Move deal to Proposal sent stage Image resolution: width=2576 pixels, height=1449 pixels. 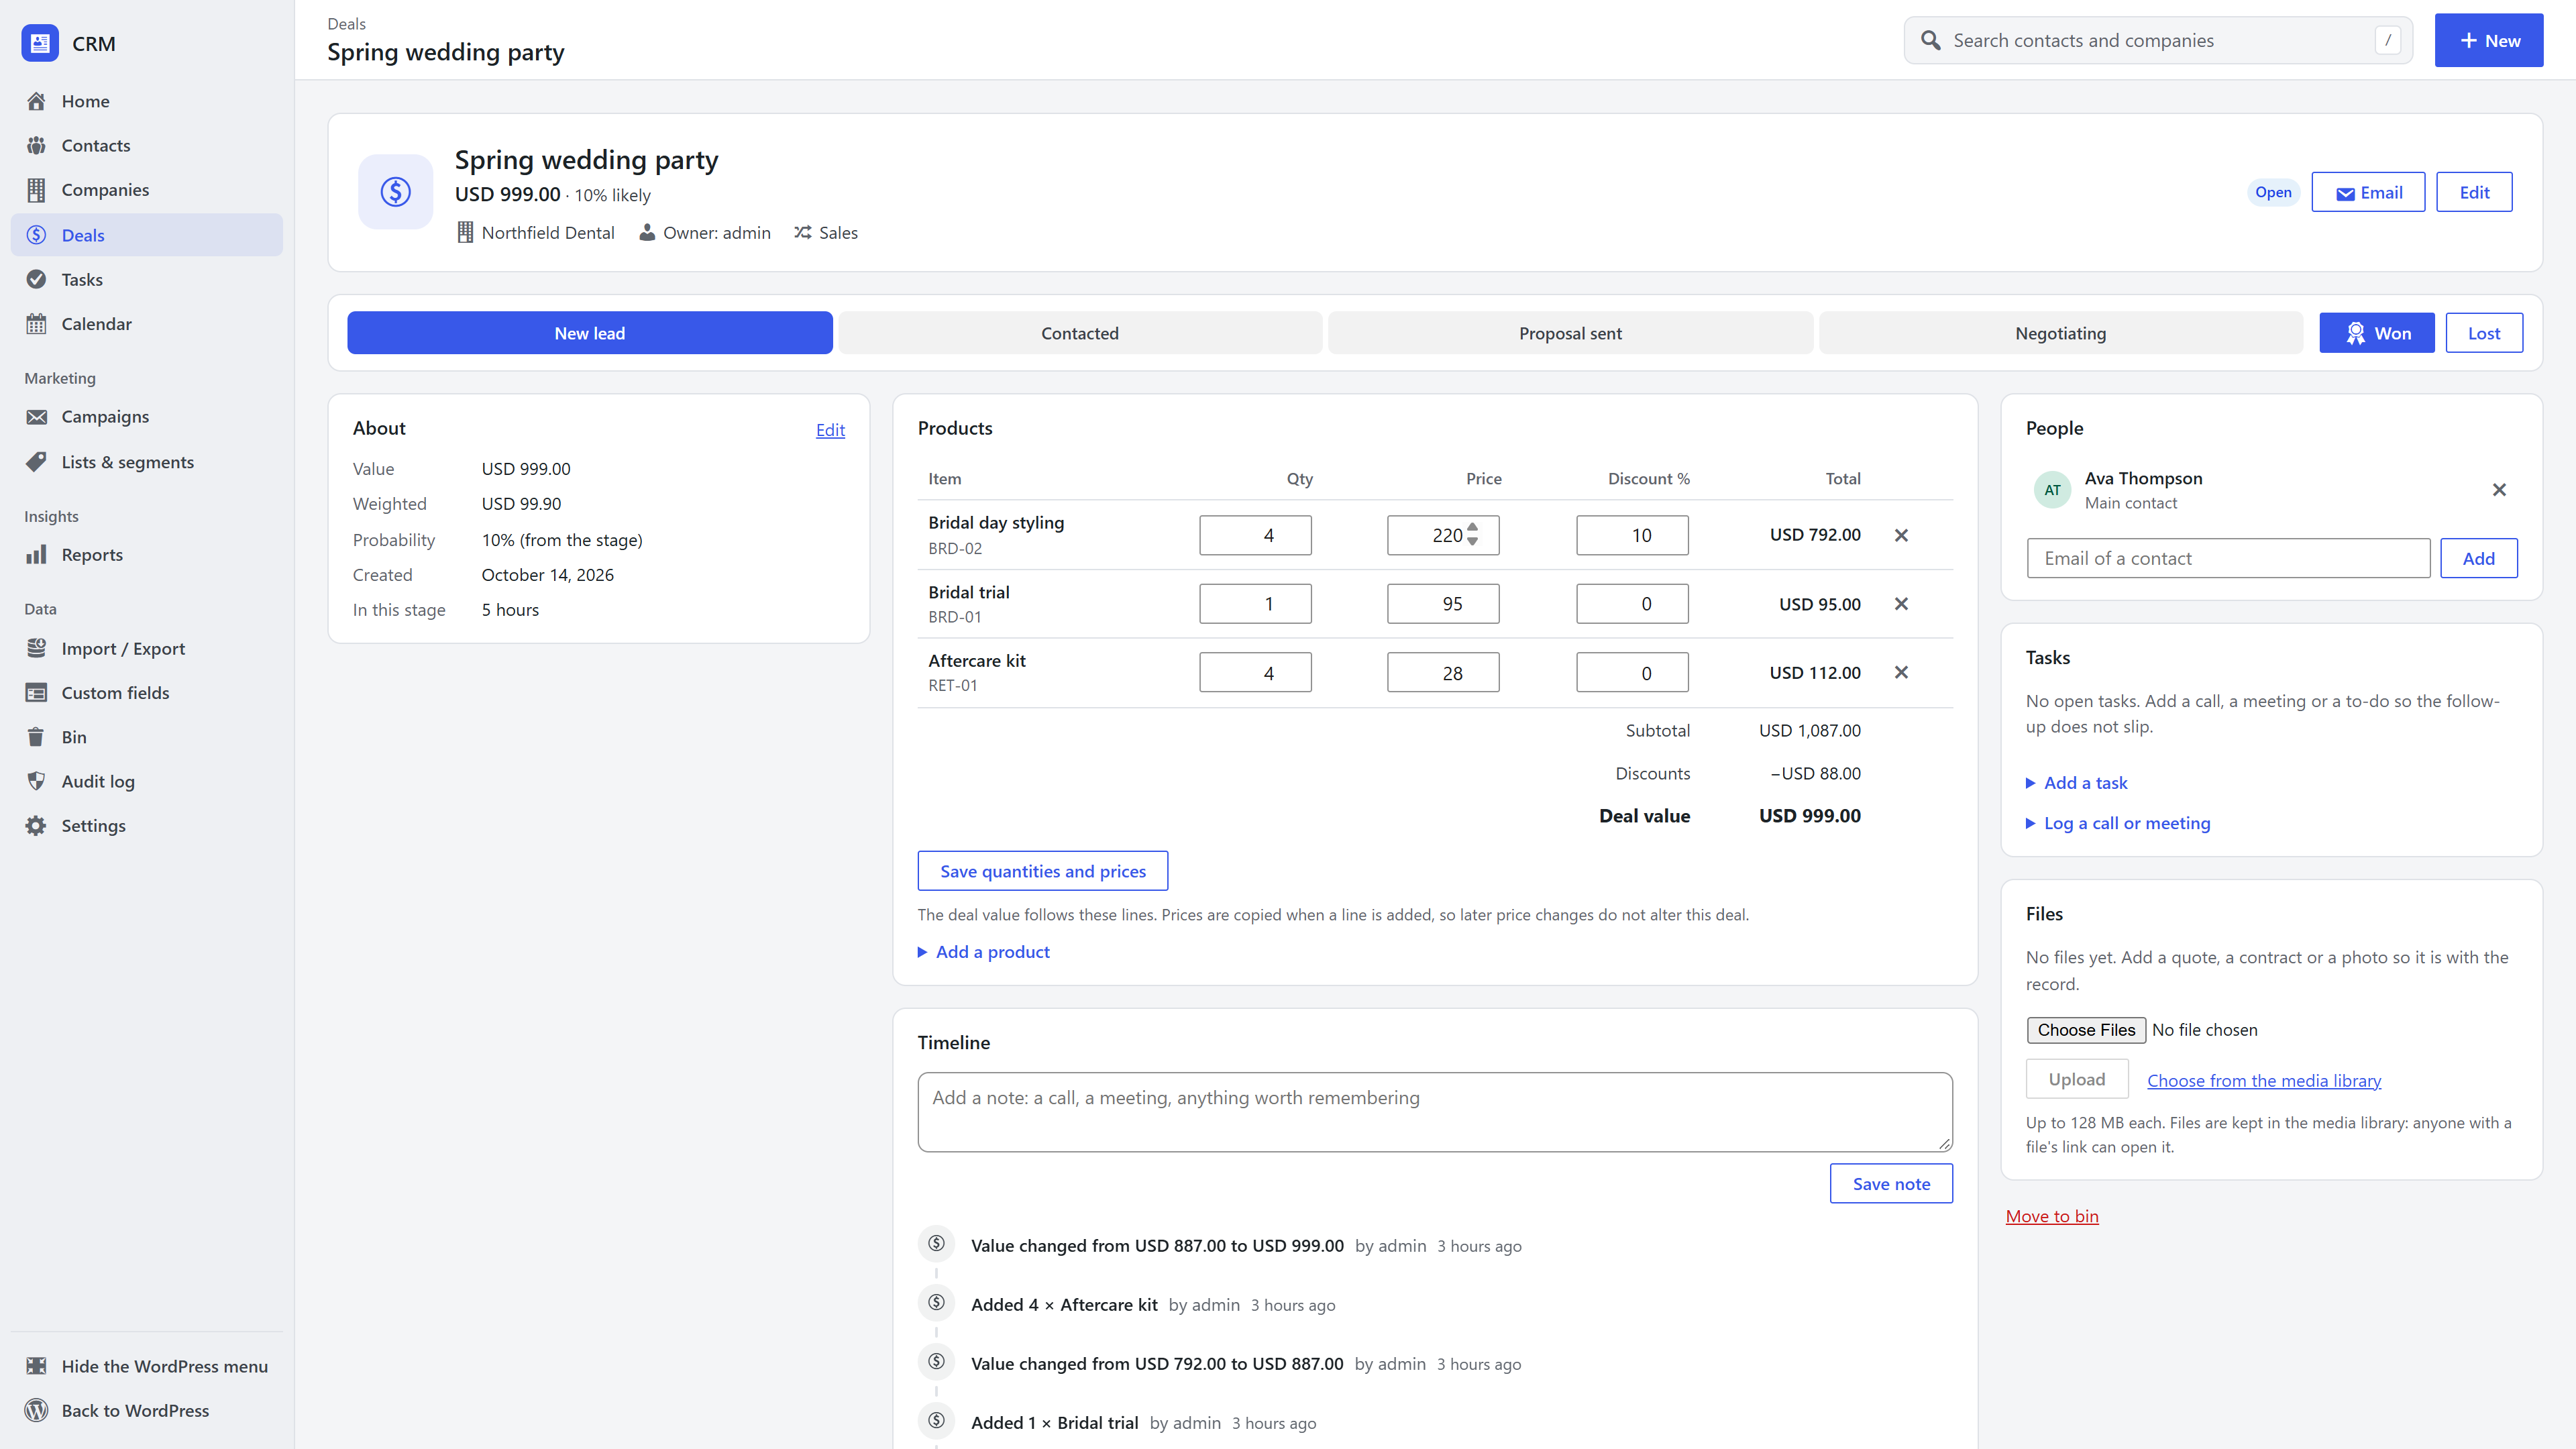pyautogui.click(x=1570, y=333)
